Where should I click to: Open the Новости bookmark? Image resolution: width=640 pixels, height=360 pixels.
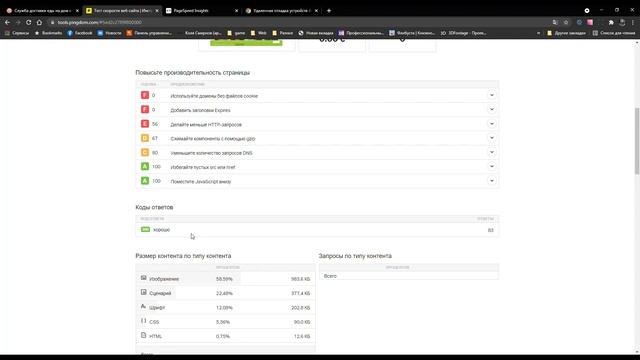pos(109,33)
